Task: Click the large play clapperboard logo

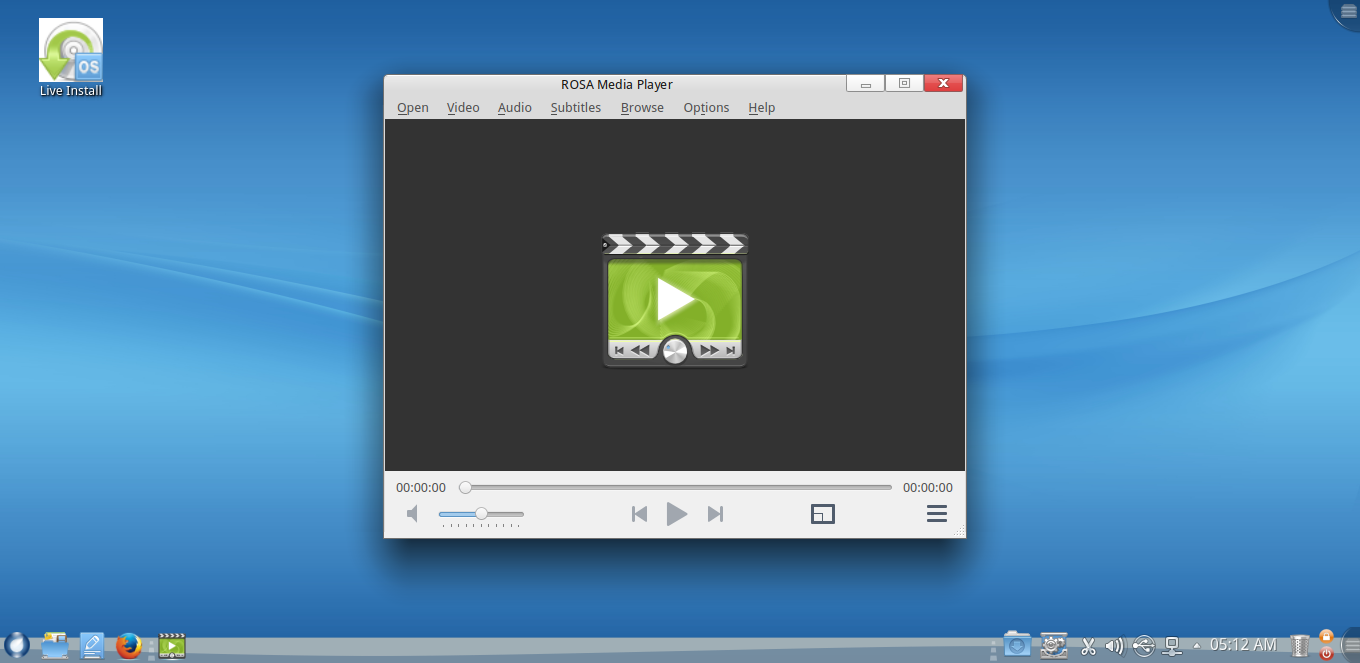Action: (x=675, y=300)
